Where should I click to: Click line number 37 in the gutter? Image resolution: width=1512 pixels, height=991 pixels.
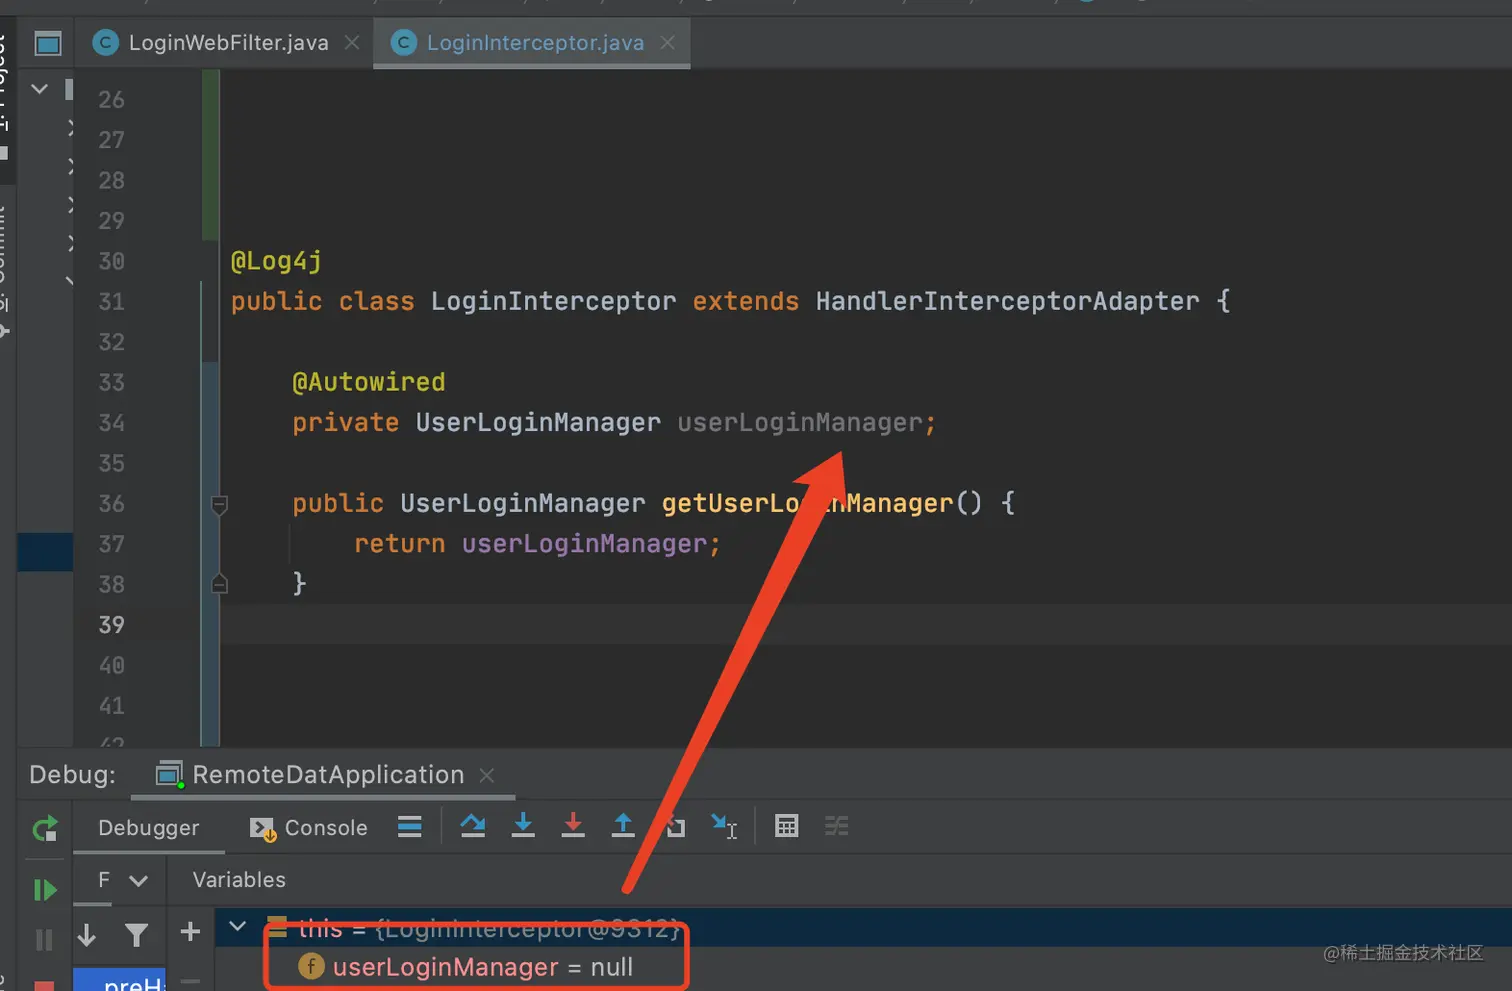[112, 544]
